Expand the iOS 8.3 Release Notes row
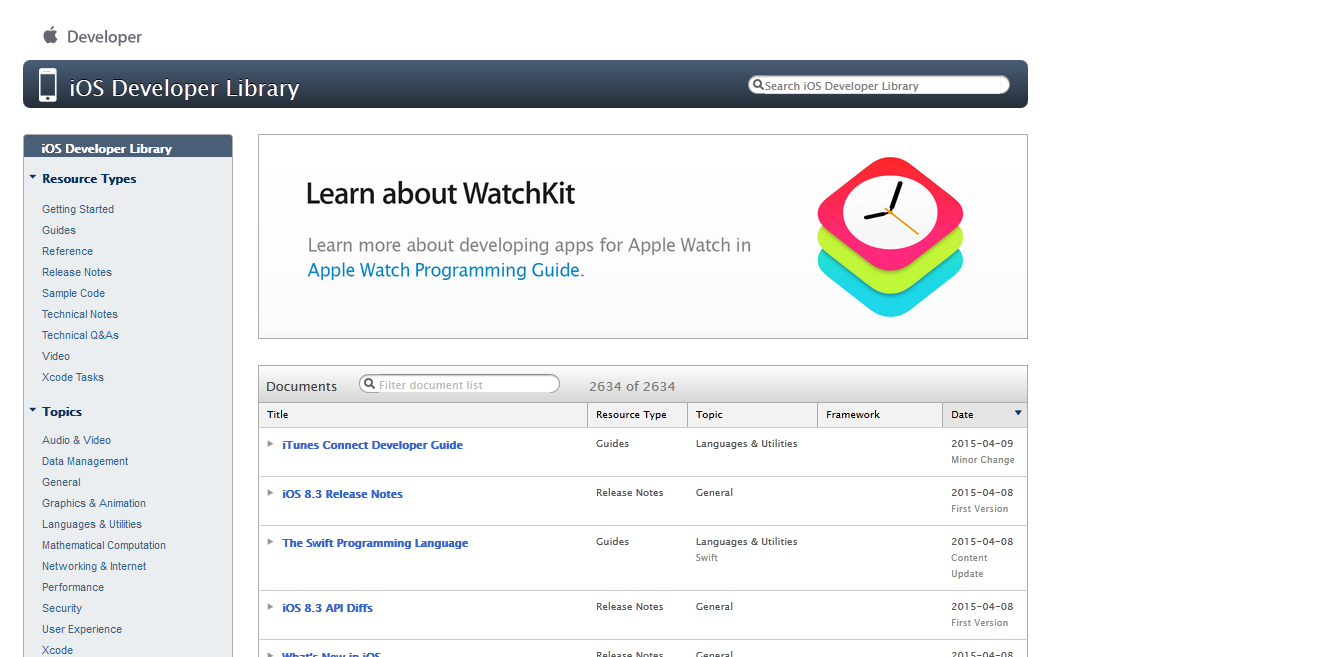Image resolution: width=1338 pixels, height=657 pixels. tap(270, 493)
